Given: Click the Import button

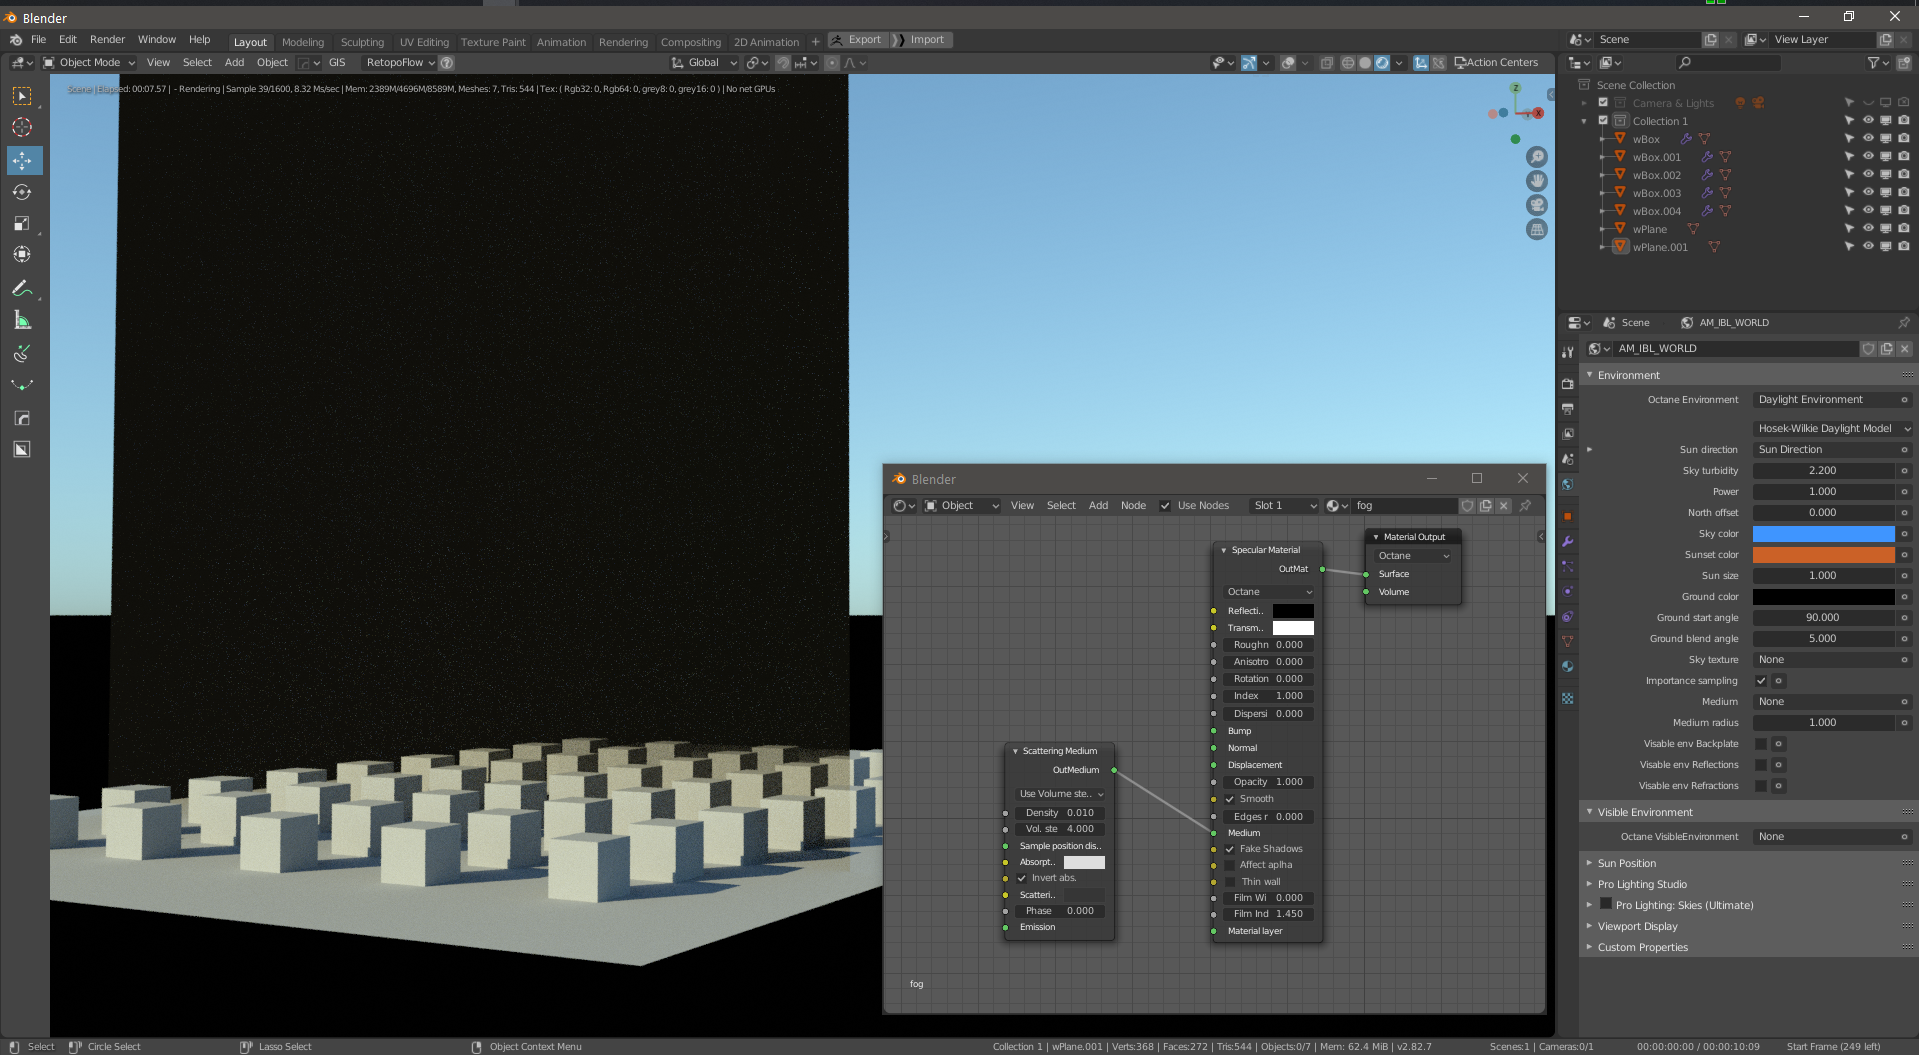Looking at the screenshot, I should click(921, 40).
